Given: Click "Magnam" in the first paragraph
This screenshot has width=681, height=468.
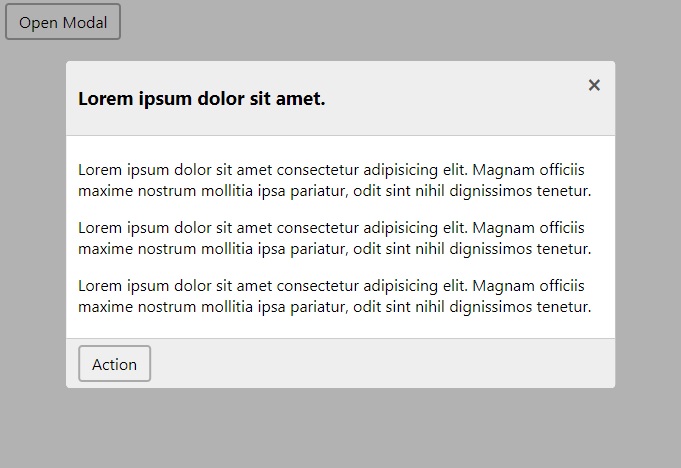Looking at the screenshot, I should 501,170.
